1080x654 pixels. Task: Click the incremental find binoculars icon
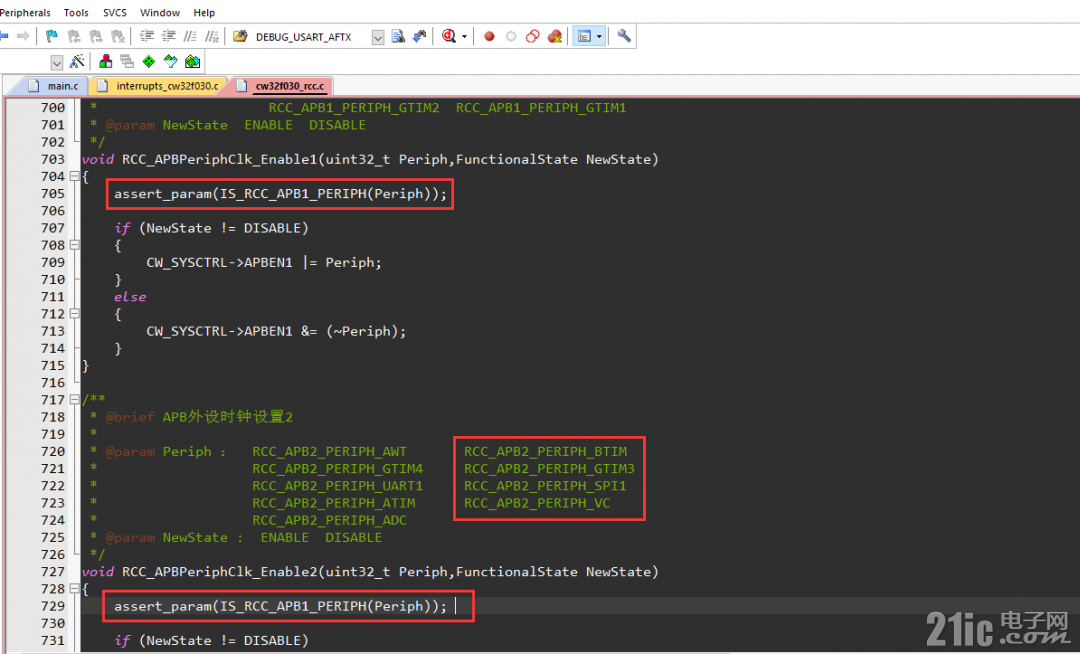pyautogui.click(x=419, y=36)
